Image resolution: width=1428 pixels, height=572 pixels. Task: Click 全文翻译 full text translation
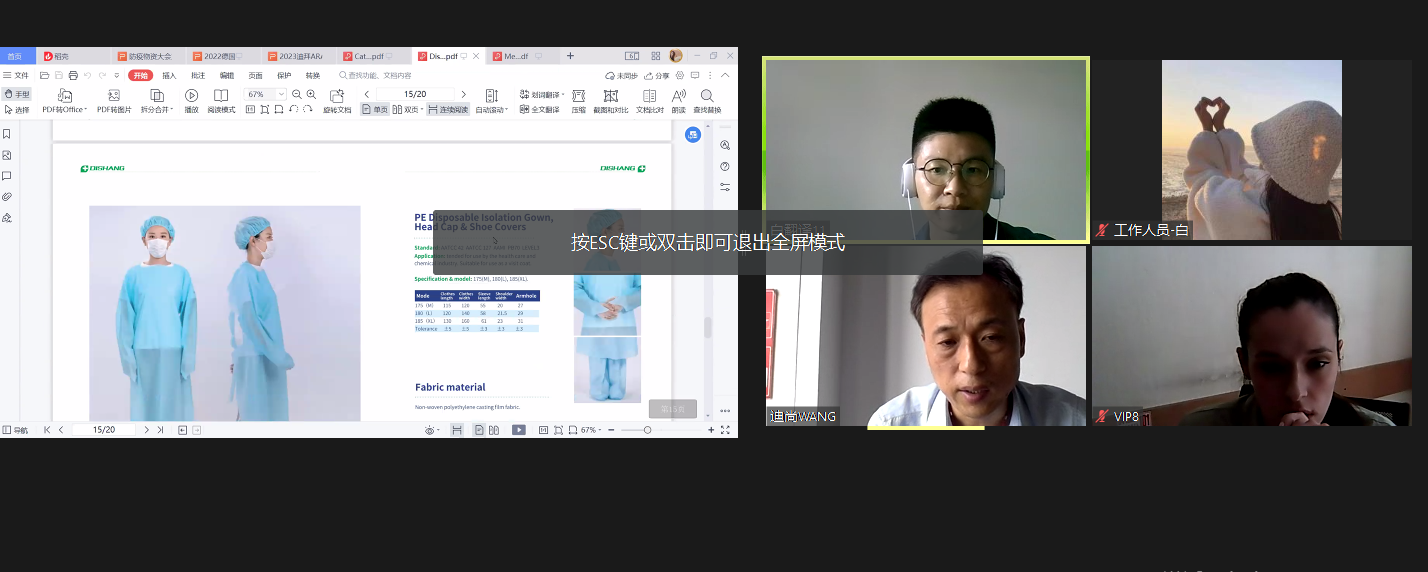pyautogui.click(x=541, y=110)
